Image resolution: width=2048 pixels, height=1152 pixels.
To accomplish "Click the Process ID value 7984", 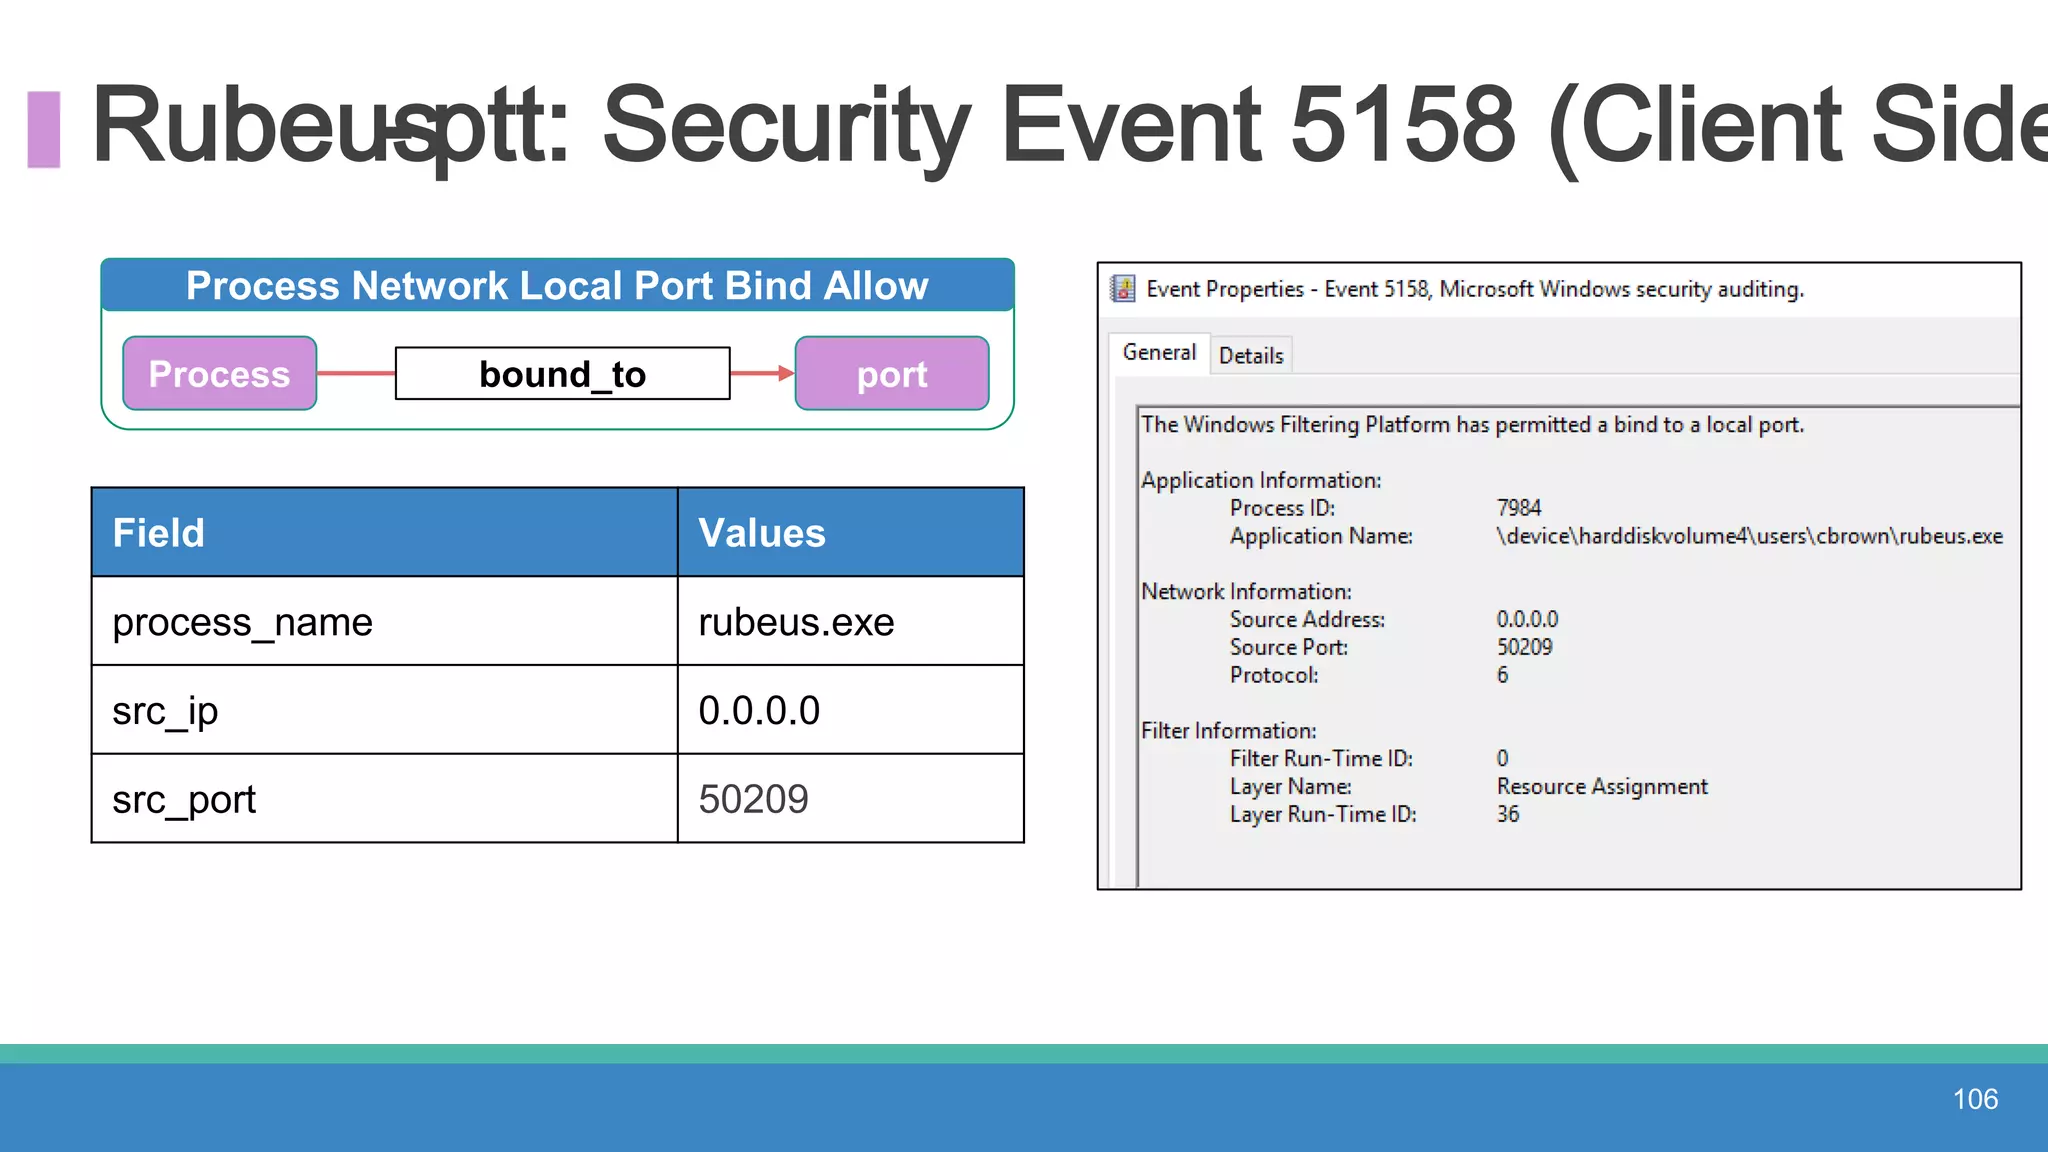I will [1519, 508].
